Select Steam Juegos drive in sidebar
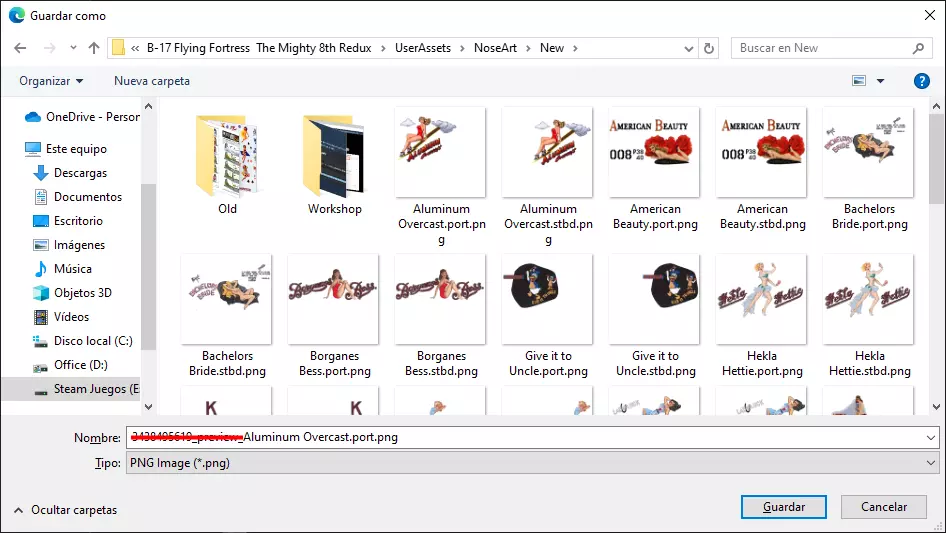The image size is (946, 533). tap(71, 389)
